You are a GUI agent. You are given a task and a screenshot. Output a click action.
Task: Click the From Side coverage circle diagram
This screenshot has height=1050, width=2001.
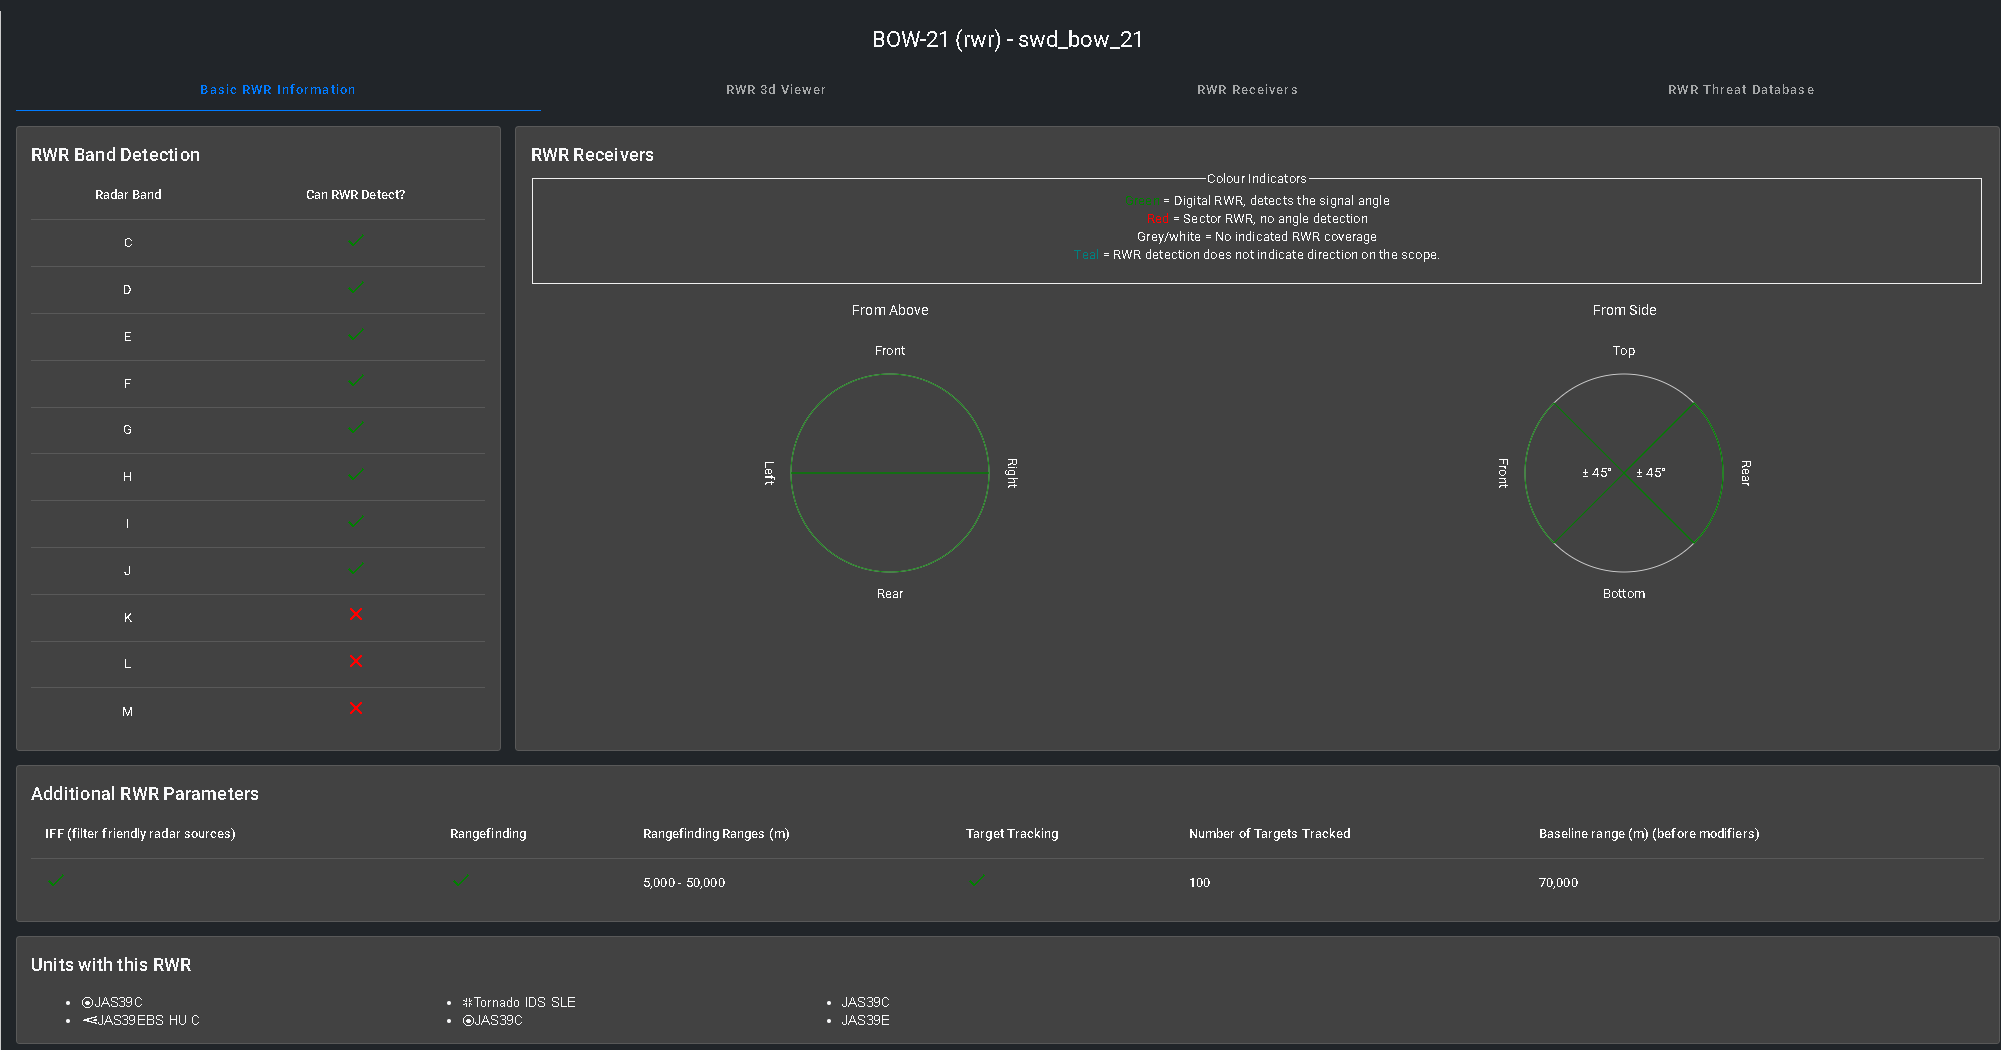pos(1624,473)
